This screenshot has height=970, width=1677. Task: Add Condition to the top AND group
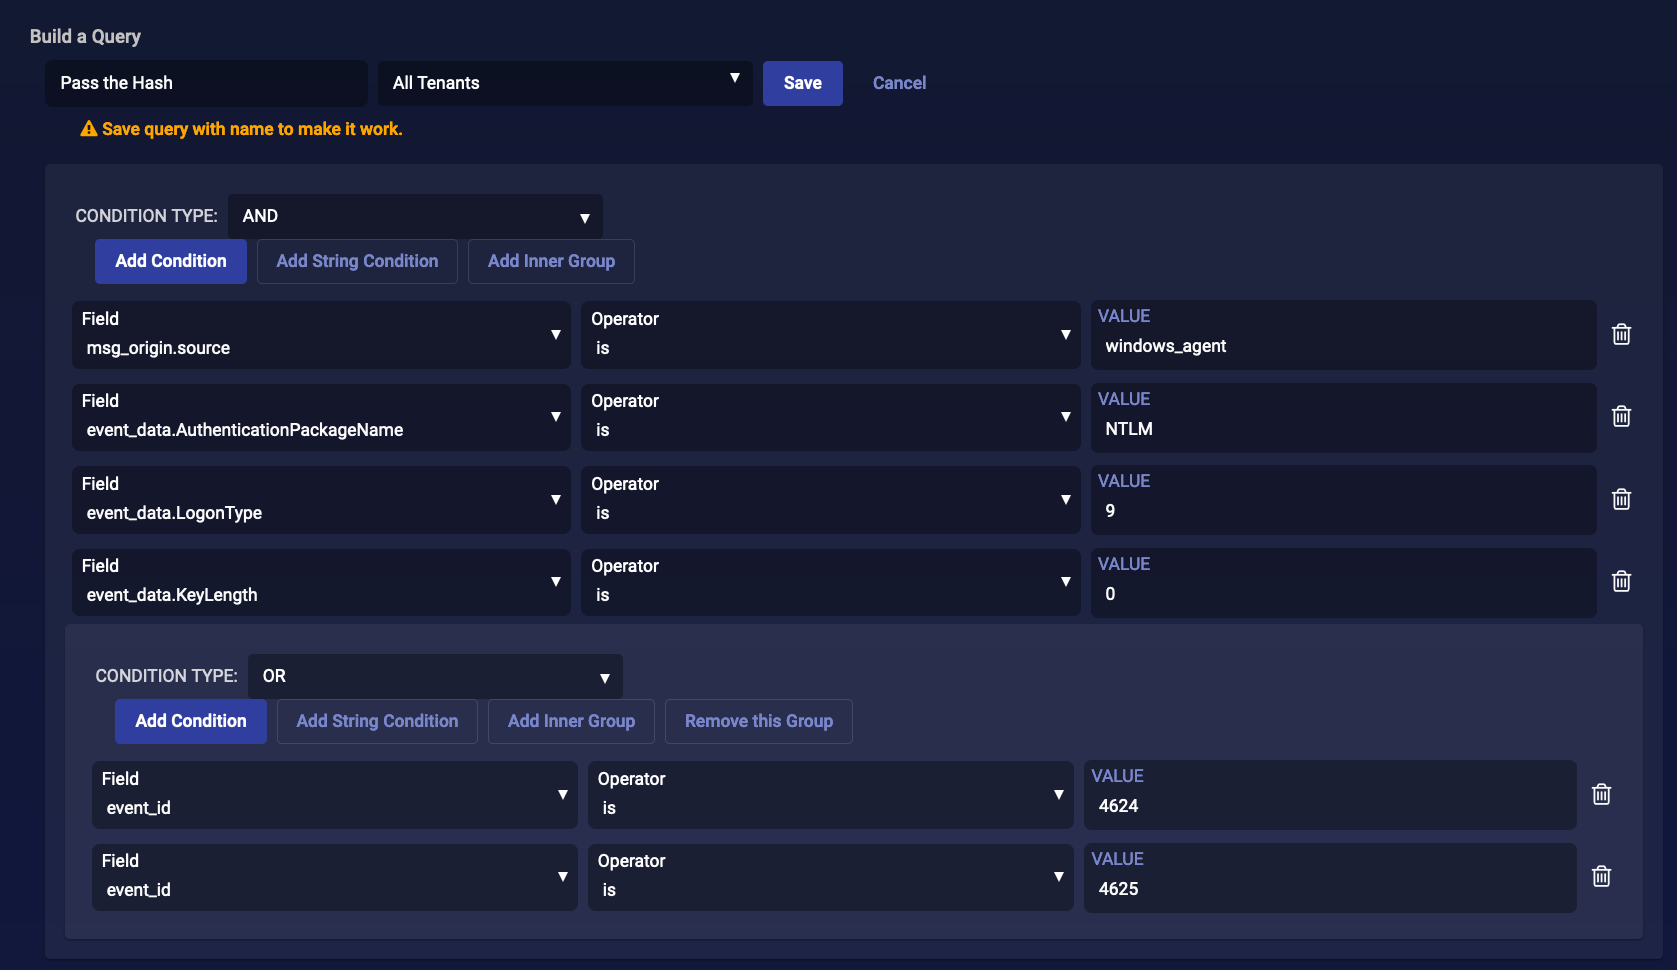pos(171,261)
